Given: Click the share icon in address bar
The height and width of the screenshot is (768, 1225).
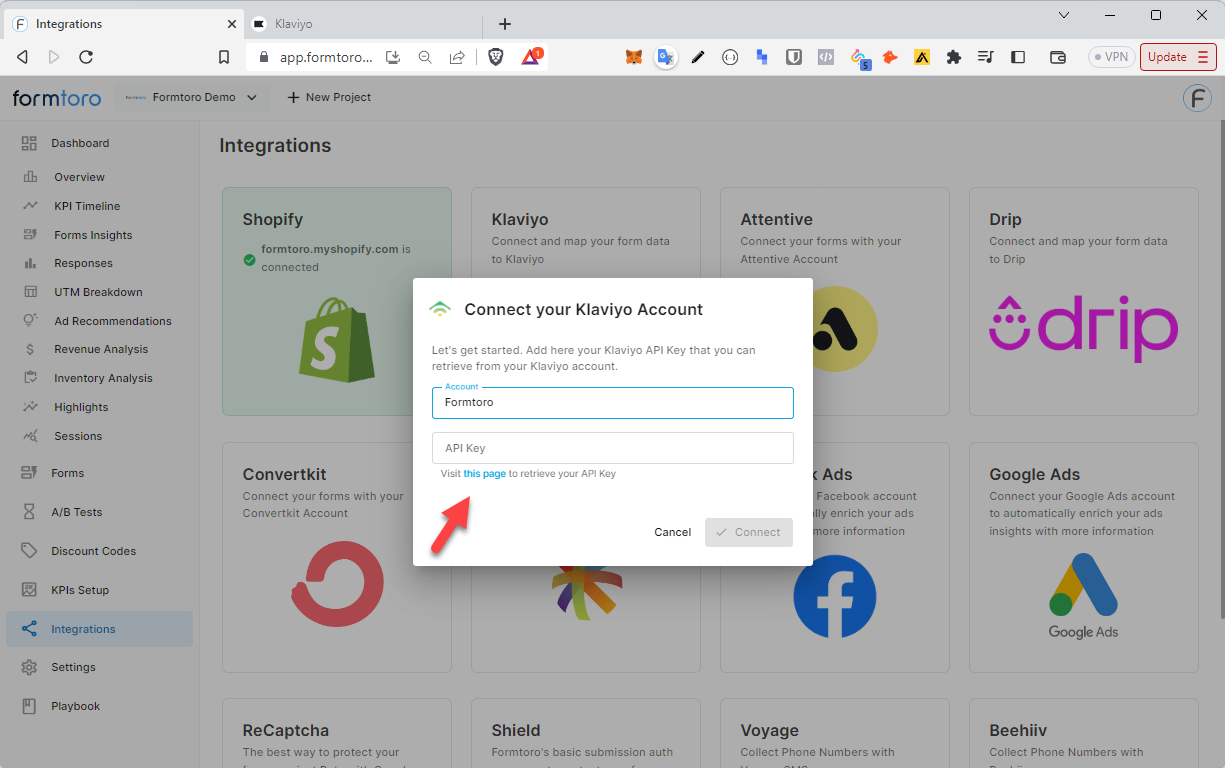Looking at the screenshot, I should tap(457, 57).
